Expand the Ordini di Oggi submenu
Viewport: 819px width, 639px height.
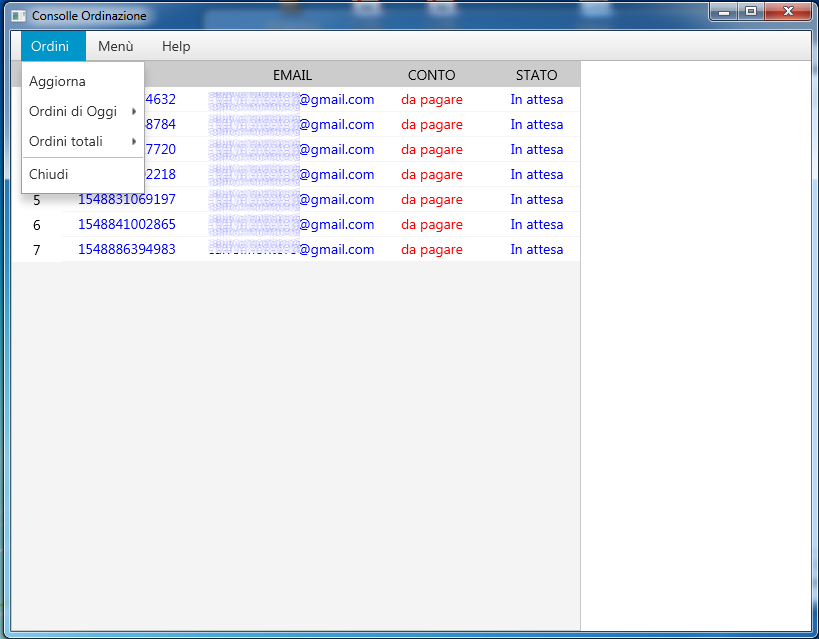pyautogui.click(x=83, y=111)
